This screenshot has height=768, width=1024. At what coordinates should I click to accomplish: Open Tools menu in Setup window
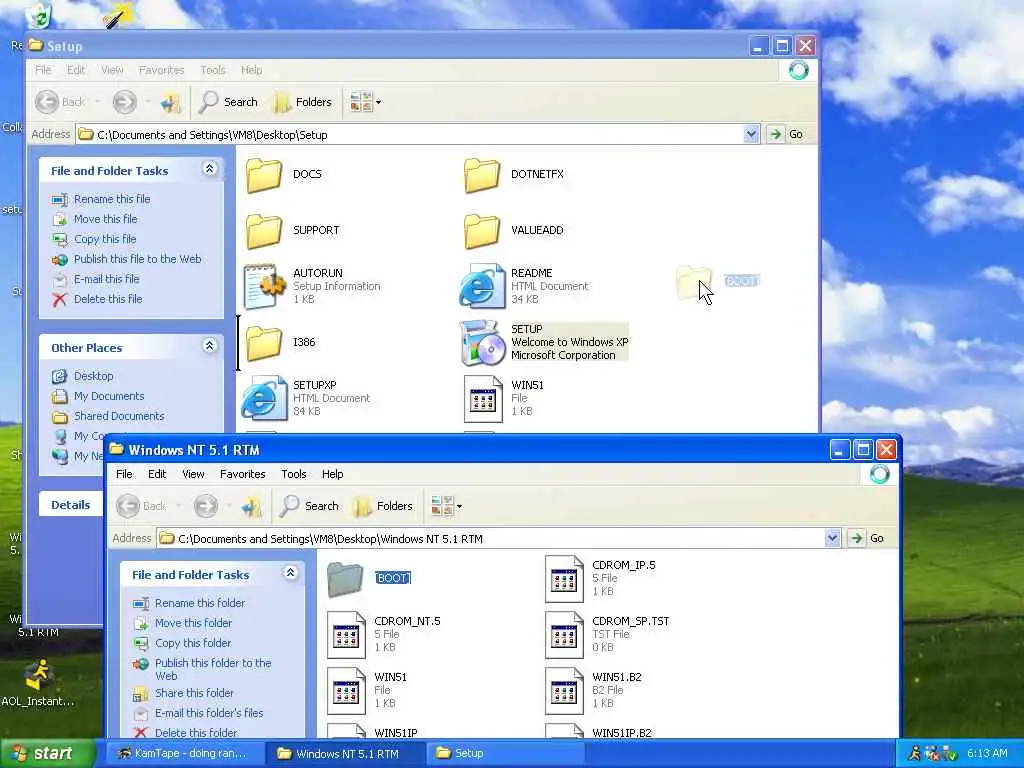pos(213,70)
